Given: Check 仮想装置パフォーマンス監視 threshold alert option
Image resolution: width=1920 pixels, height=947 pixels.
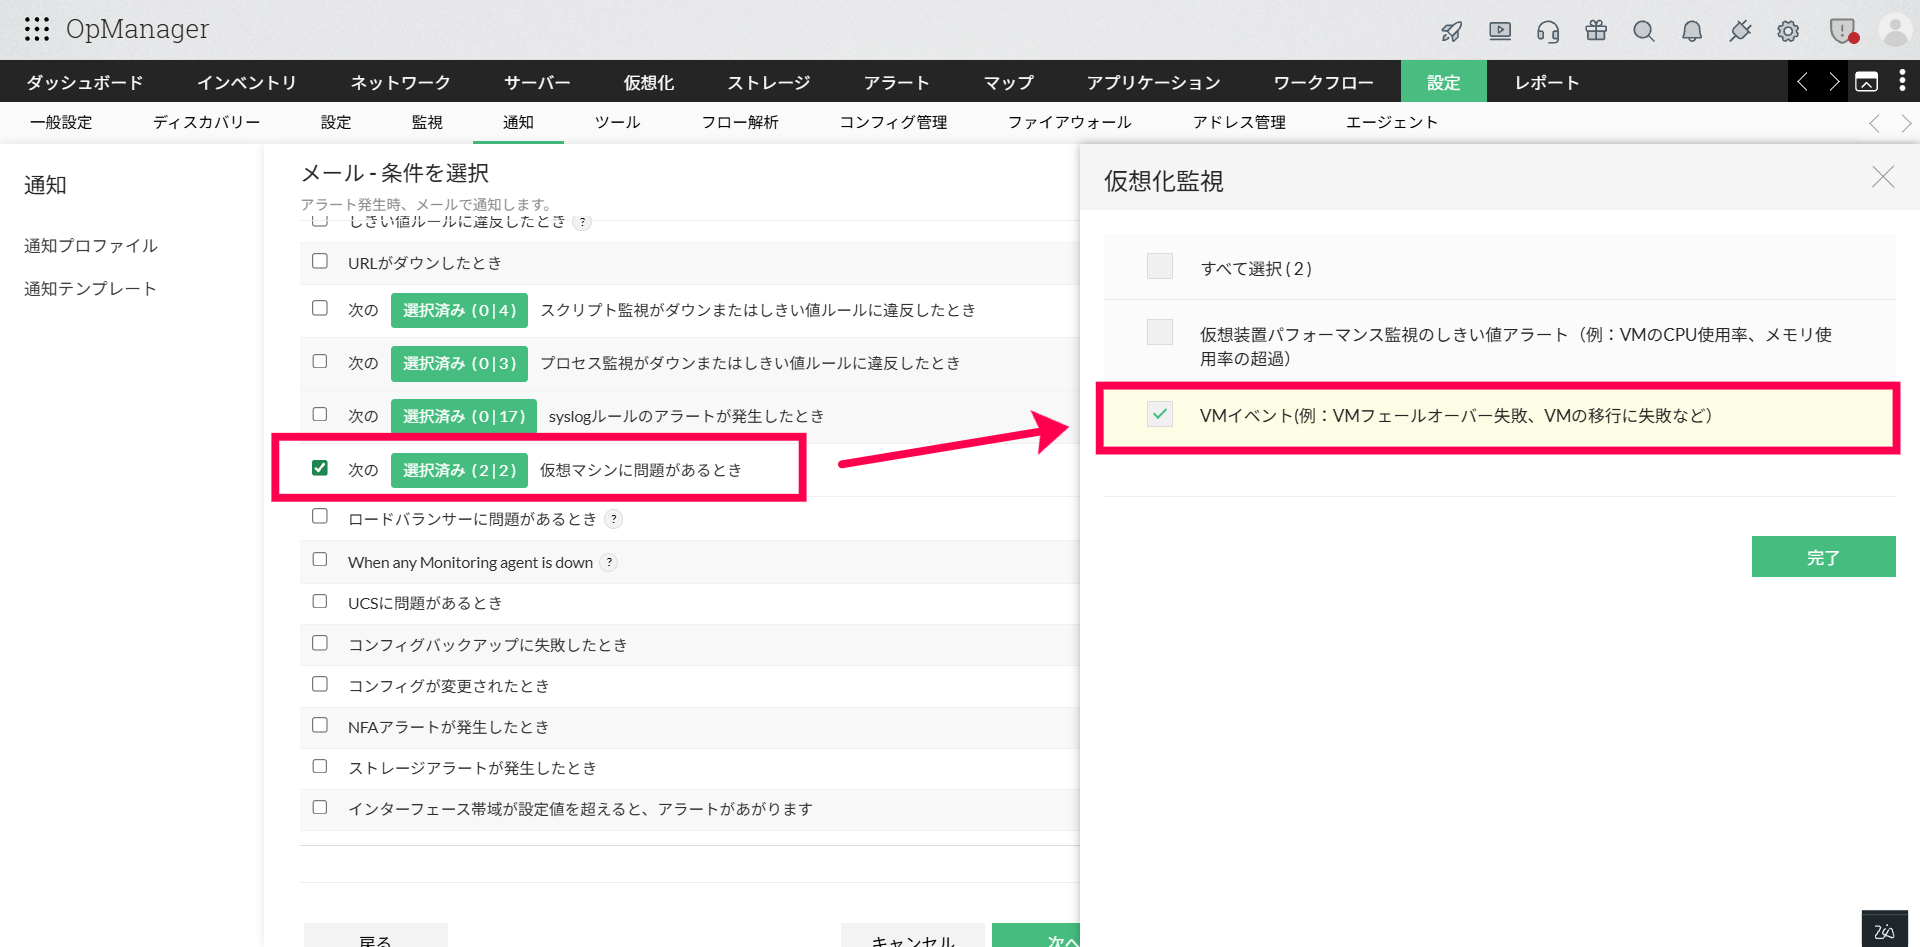Looking at the screenshot, I should pos(1160,332).
